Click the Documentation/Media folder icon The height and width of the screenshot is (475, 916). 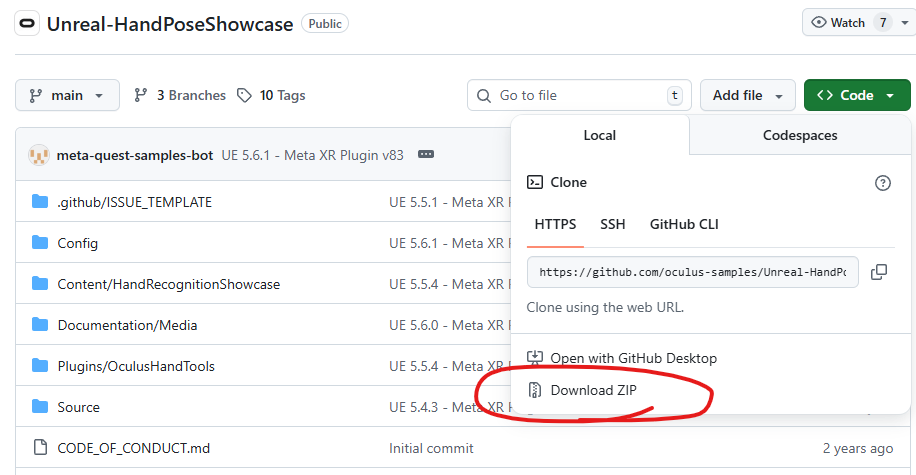pyautogui.click(x=40, y=324)
